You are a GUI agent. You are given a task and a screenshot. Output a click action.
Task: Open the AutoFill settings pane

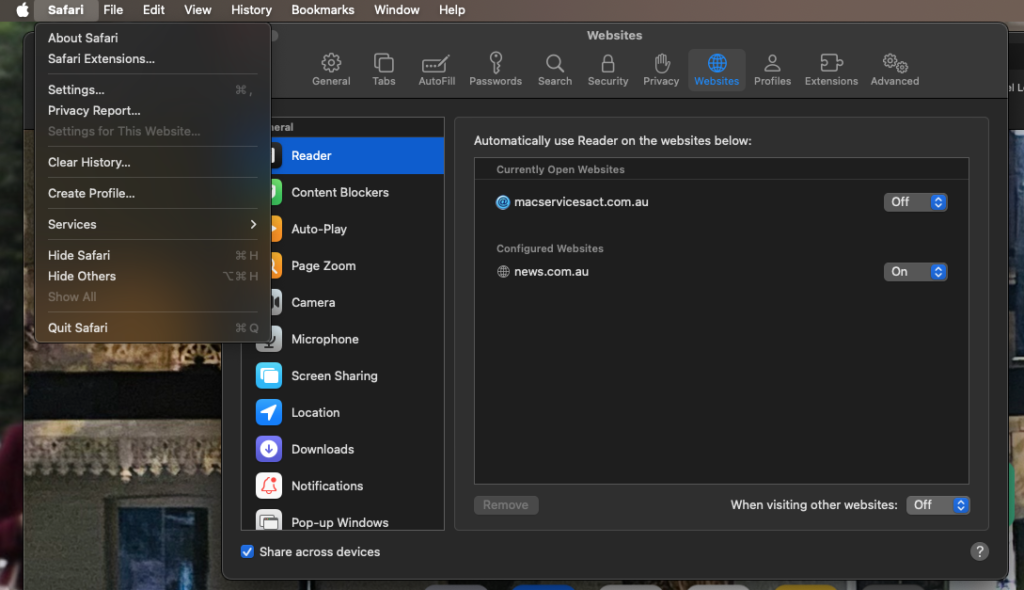437,69
